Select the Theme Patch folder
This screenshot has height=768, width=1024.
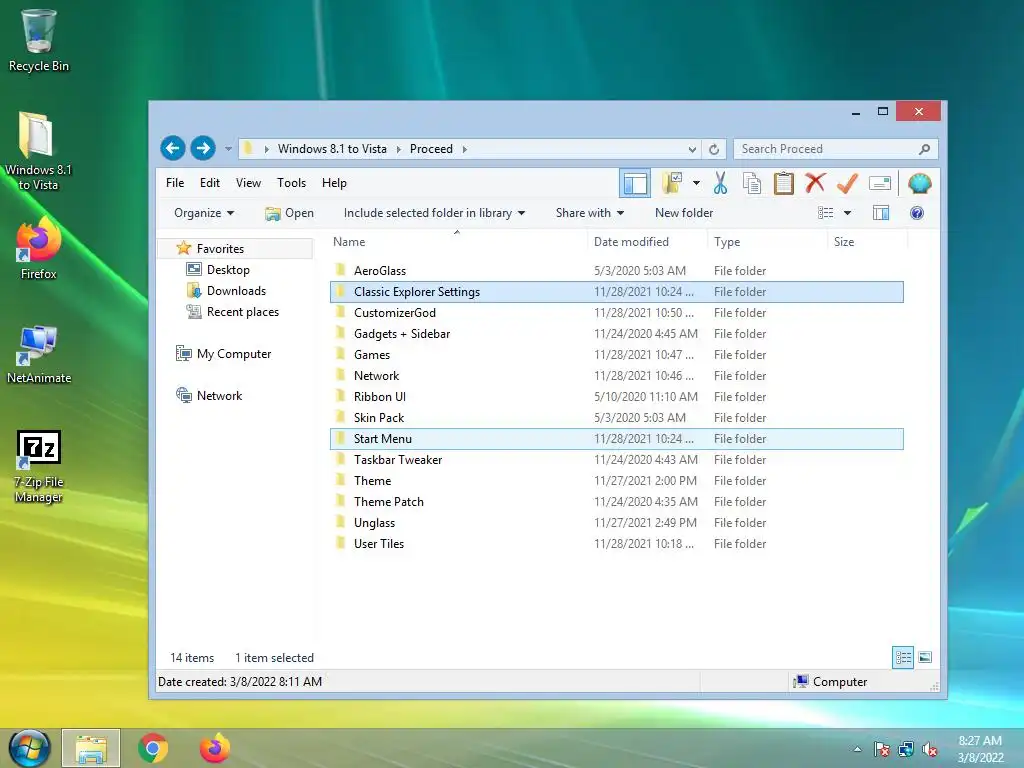pyautogui.click(x=616, y=502)
